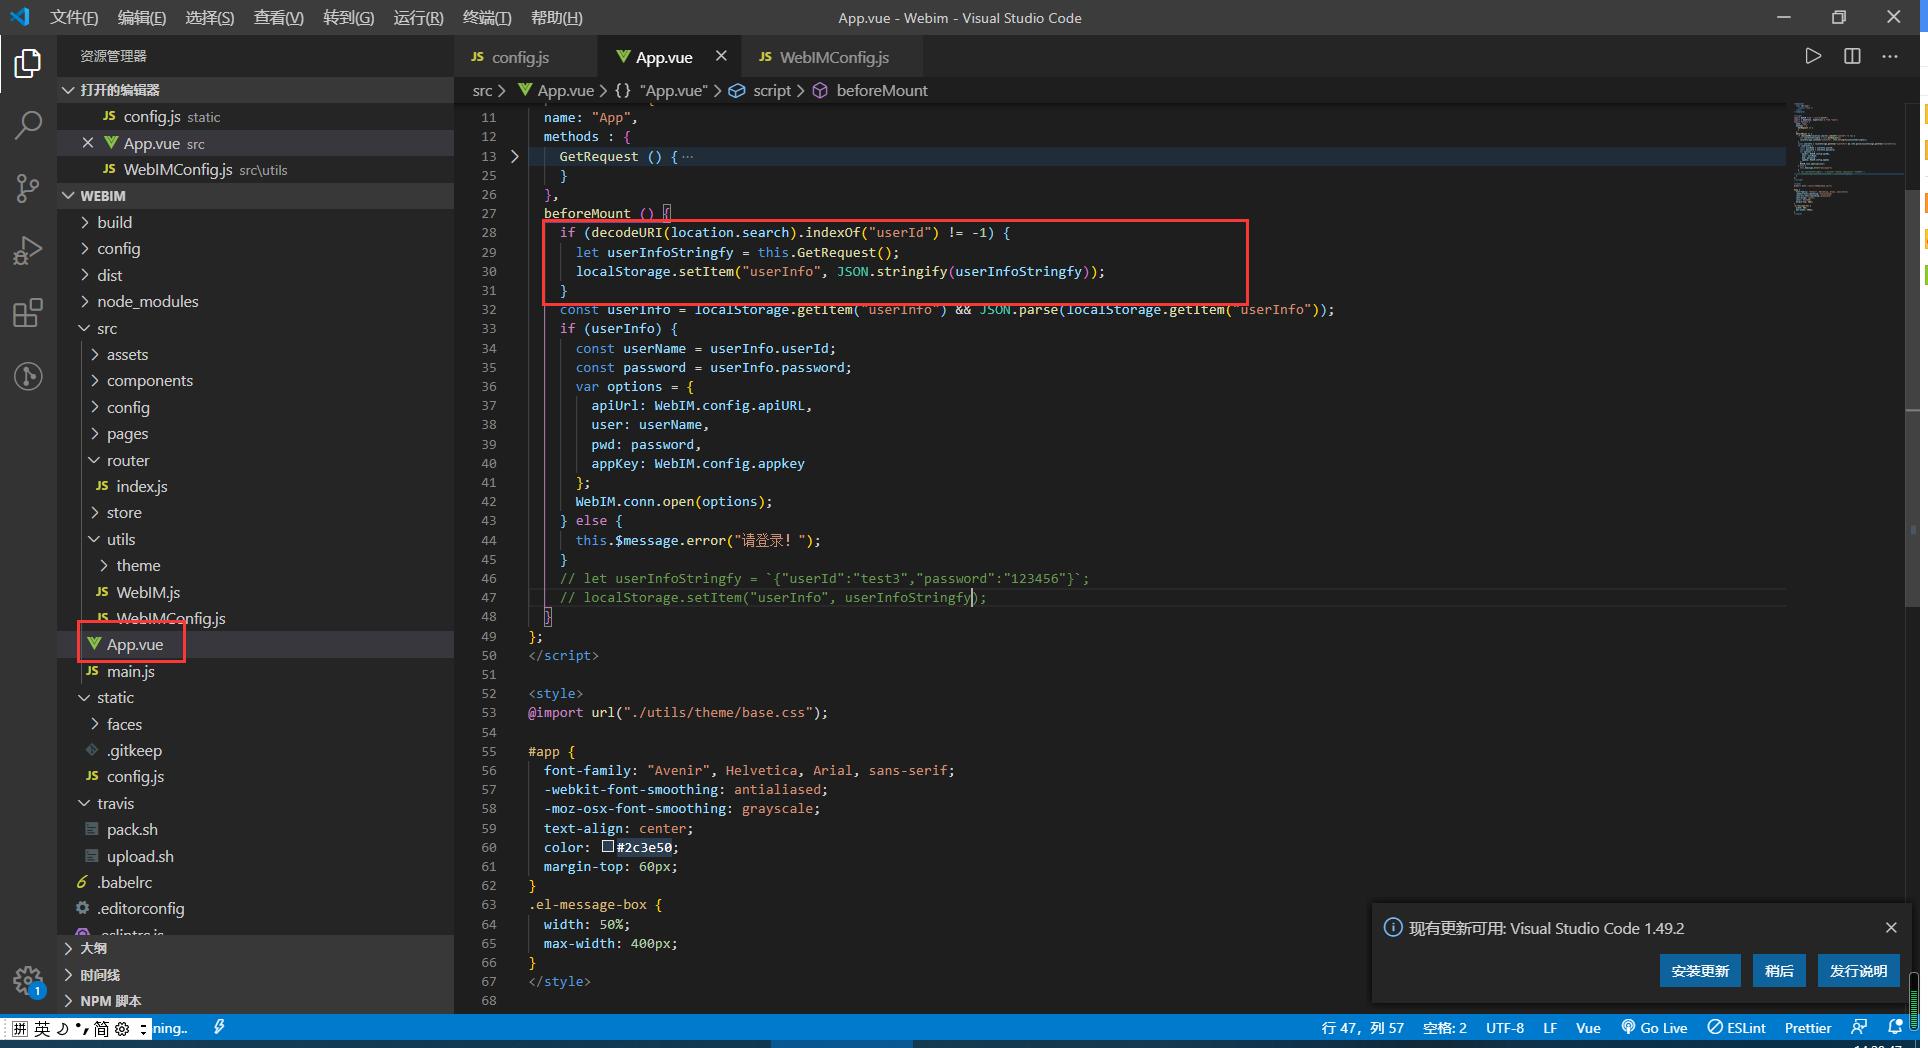Open the VS Code logo system menu
Image resolution: width=1928 pixels, height=1048 pixels.
pos(20,17)
